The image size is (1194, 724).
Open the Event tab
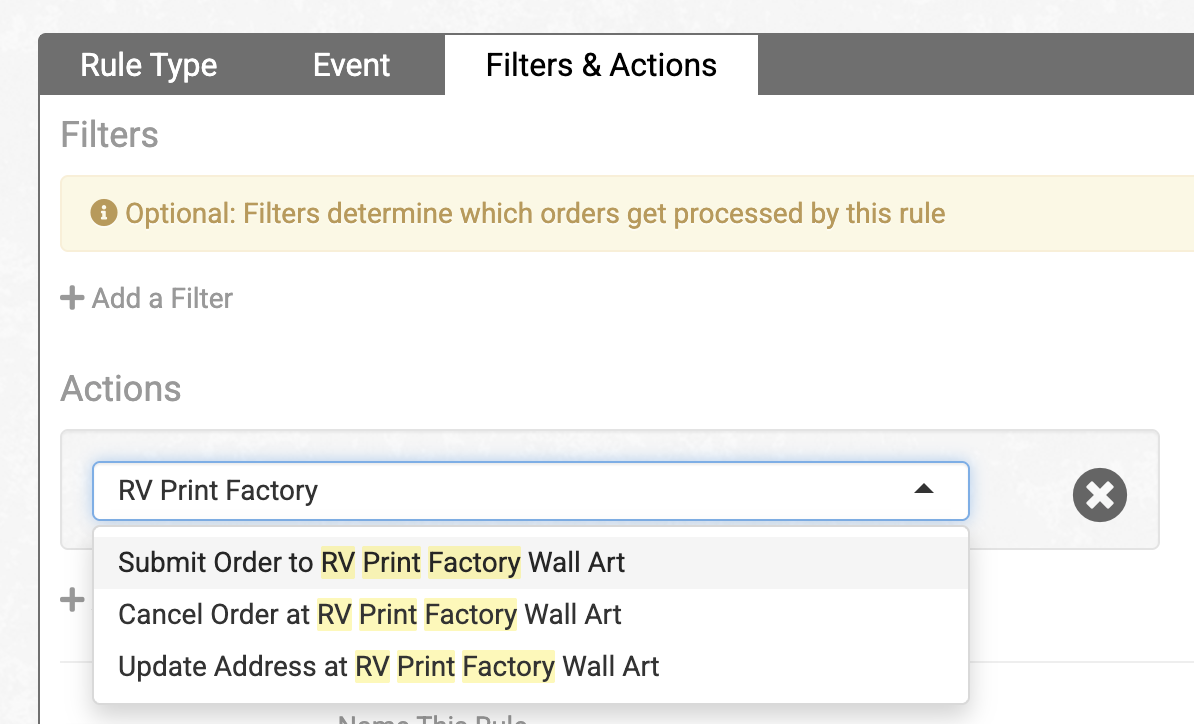[351, 66]
